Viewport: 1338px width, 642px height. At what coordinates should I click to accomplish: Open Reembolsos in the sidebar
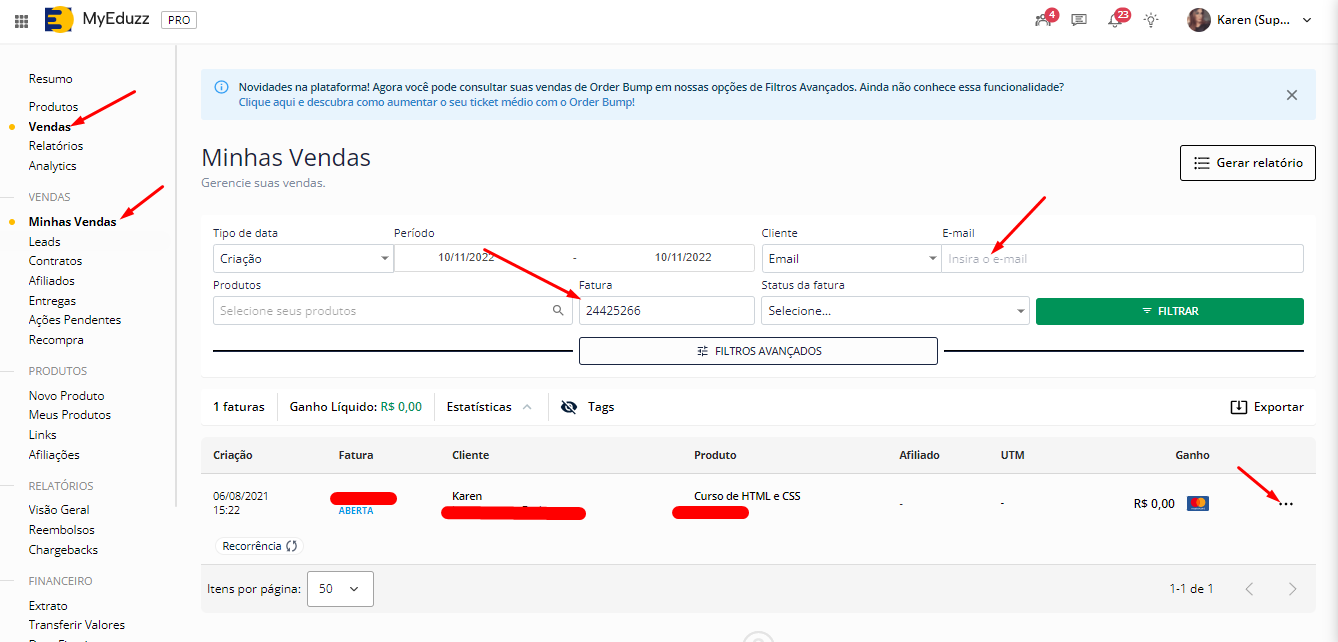(x=62, y=530)
